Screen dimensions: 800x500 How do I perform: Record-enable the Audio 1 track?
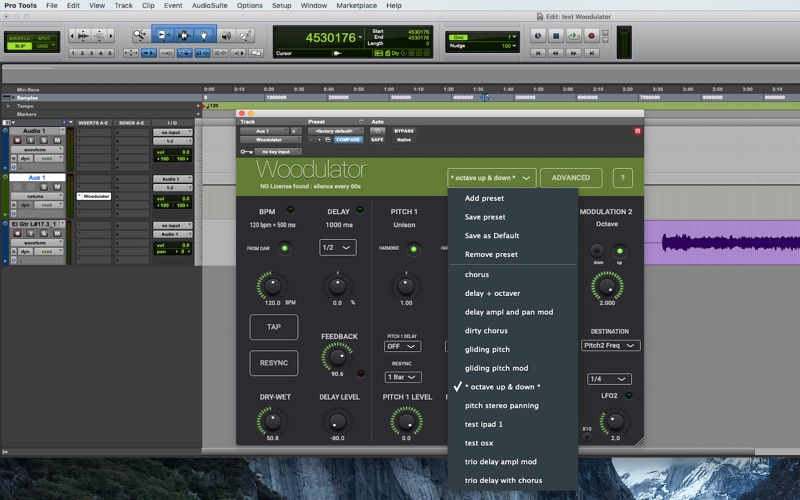tap(17, 140)
